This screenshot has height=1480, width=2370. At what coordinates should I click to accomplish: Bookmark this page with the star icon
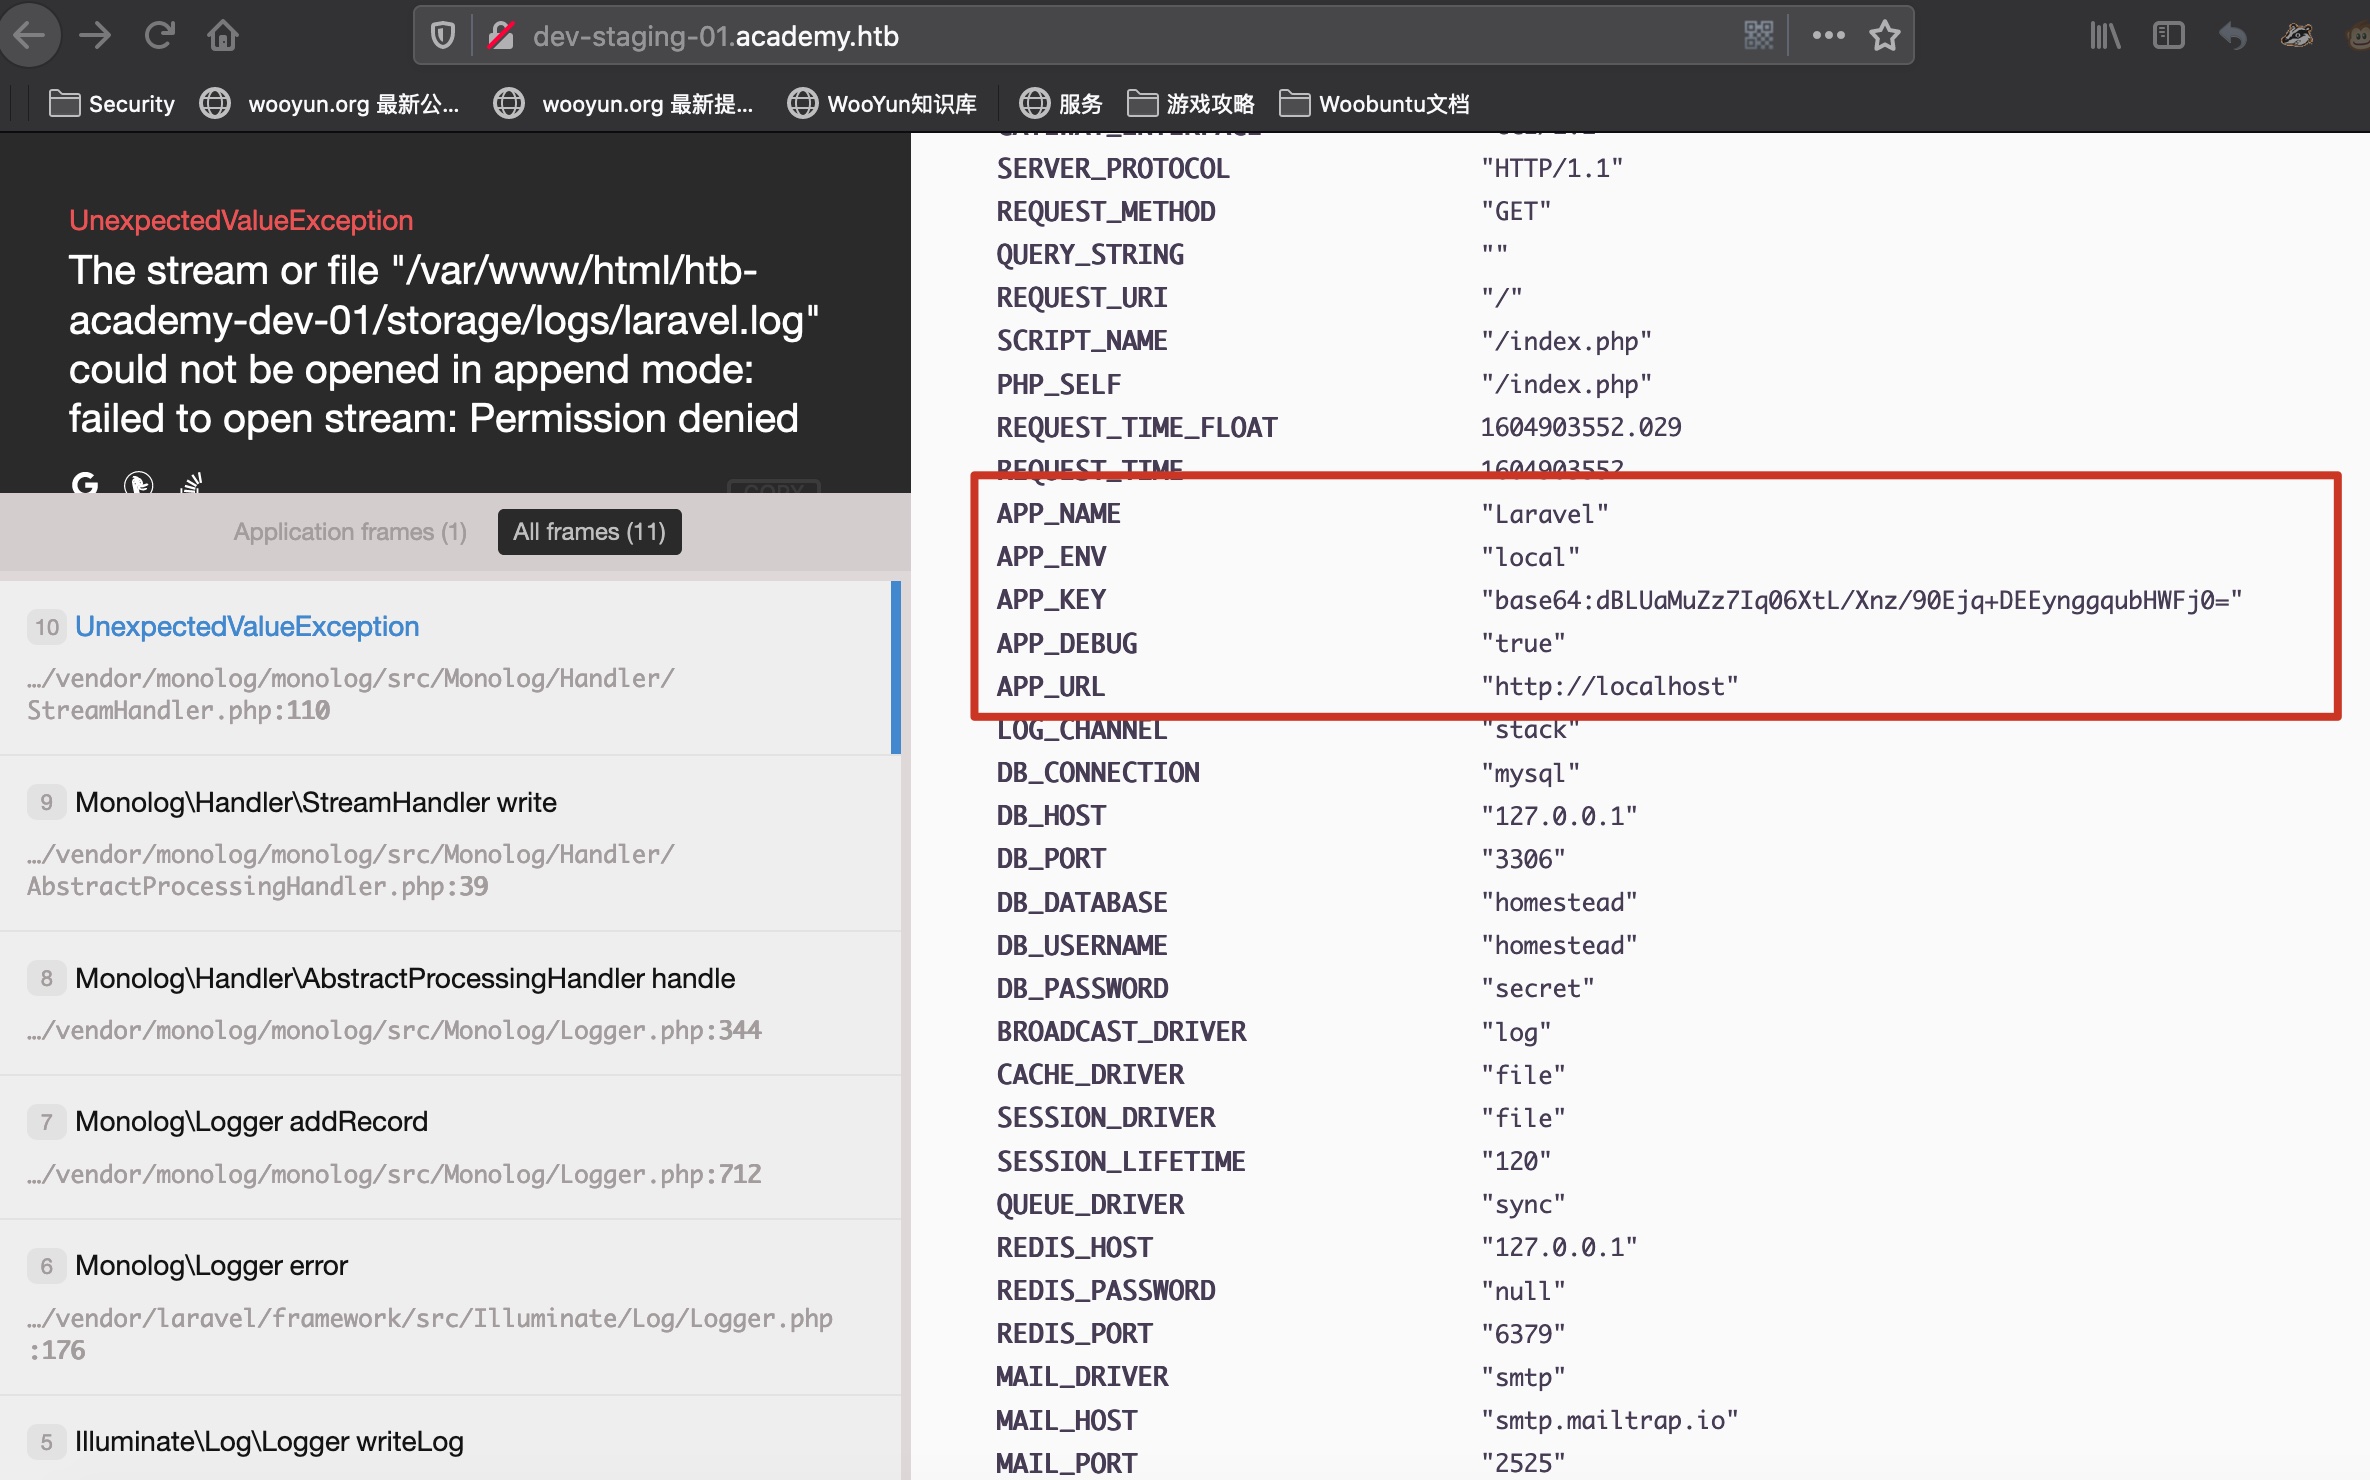(x=1885, y=36)
